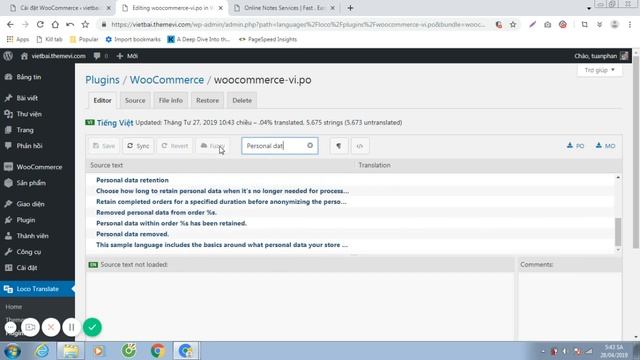Viewport: 640px width, 360px height.
Task: Bookmark this page with the star icon
Action: (x=513, y=24)
